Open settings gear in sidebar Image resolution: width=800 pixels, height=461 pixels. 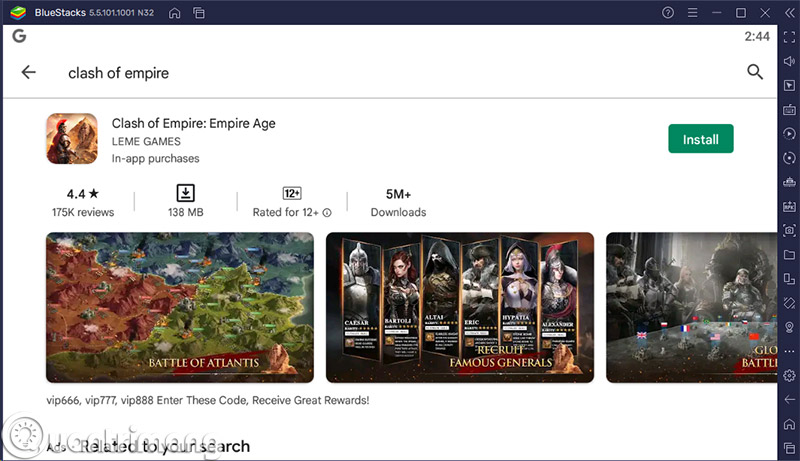tap(789, 376)
